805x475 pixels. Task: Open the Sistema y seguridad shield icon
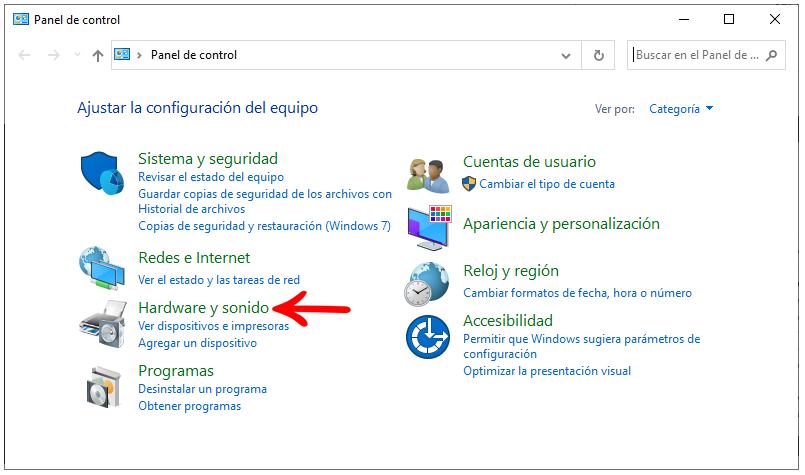[102, 173]
